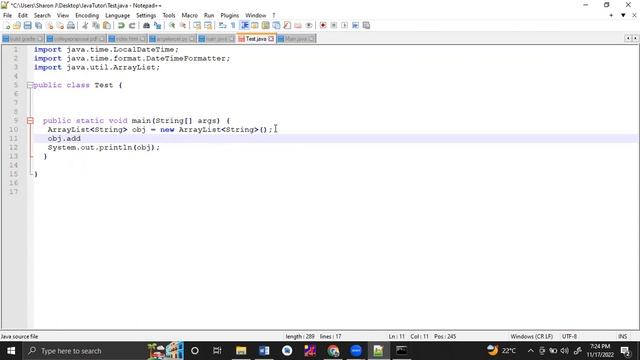Screen dimensions: 640x360
Task: Click the "System.out.println(obj);" line
Action: click(104, 147)
